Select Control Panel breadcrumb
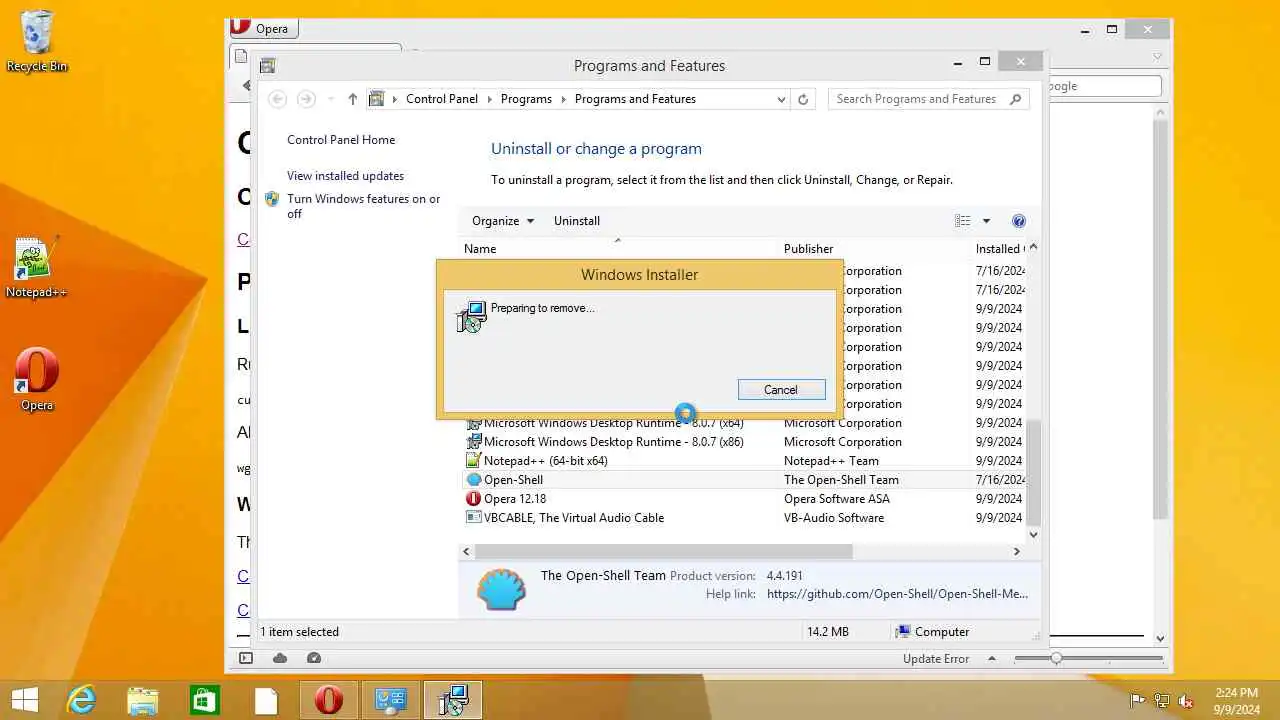 coord(442,99)
